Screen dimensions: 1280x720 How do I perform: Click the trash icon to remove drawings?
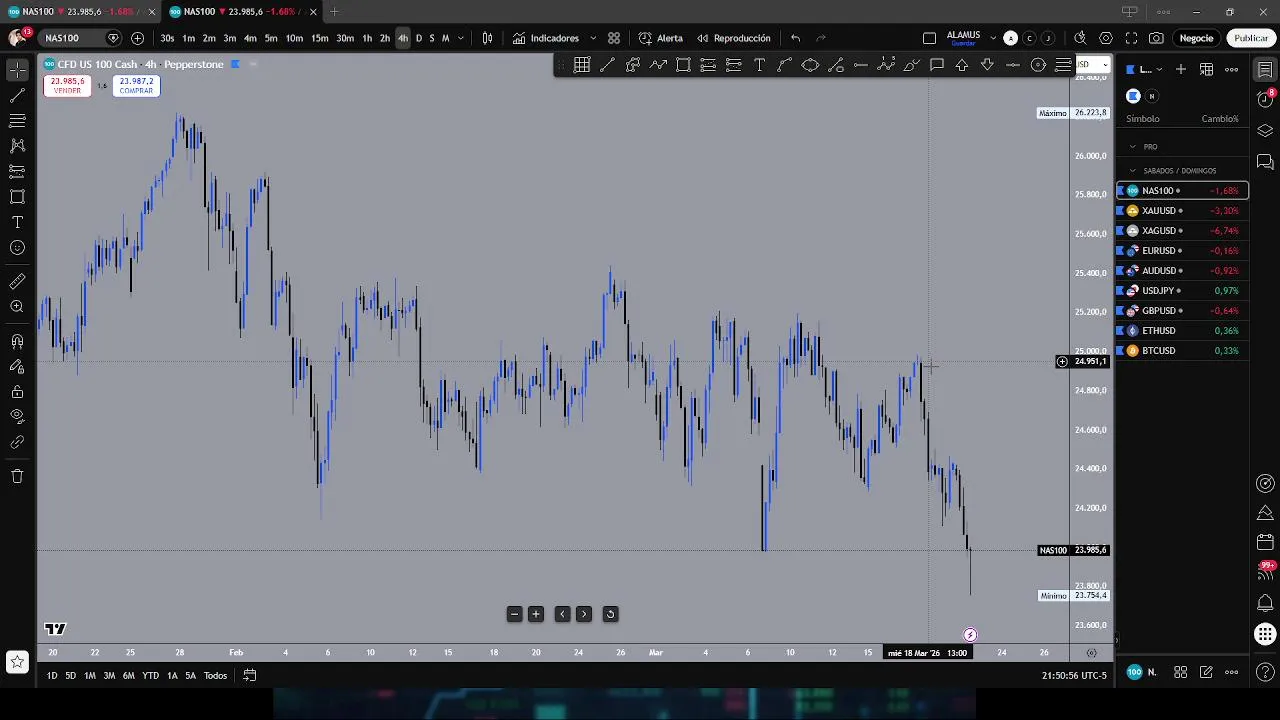(17, 476)
